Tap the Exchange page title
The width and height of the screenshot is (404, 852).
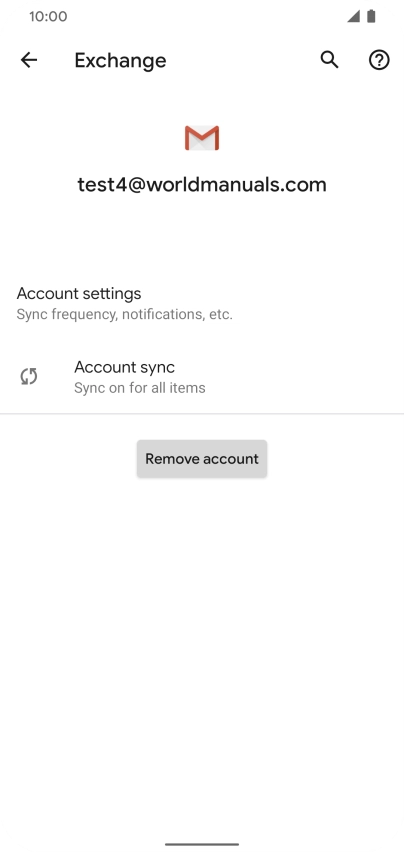(x=120, y=60)
